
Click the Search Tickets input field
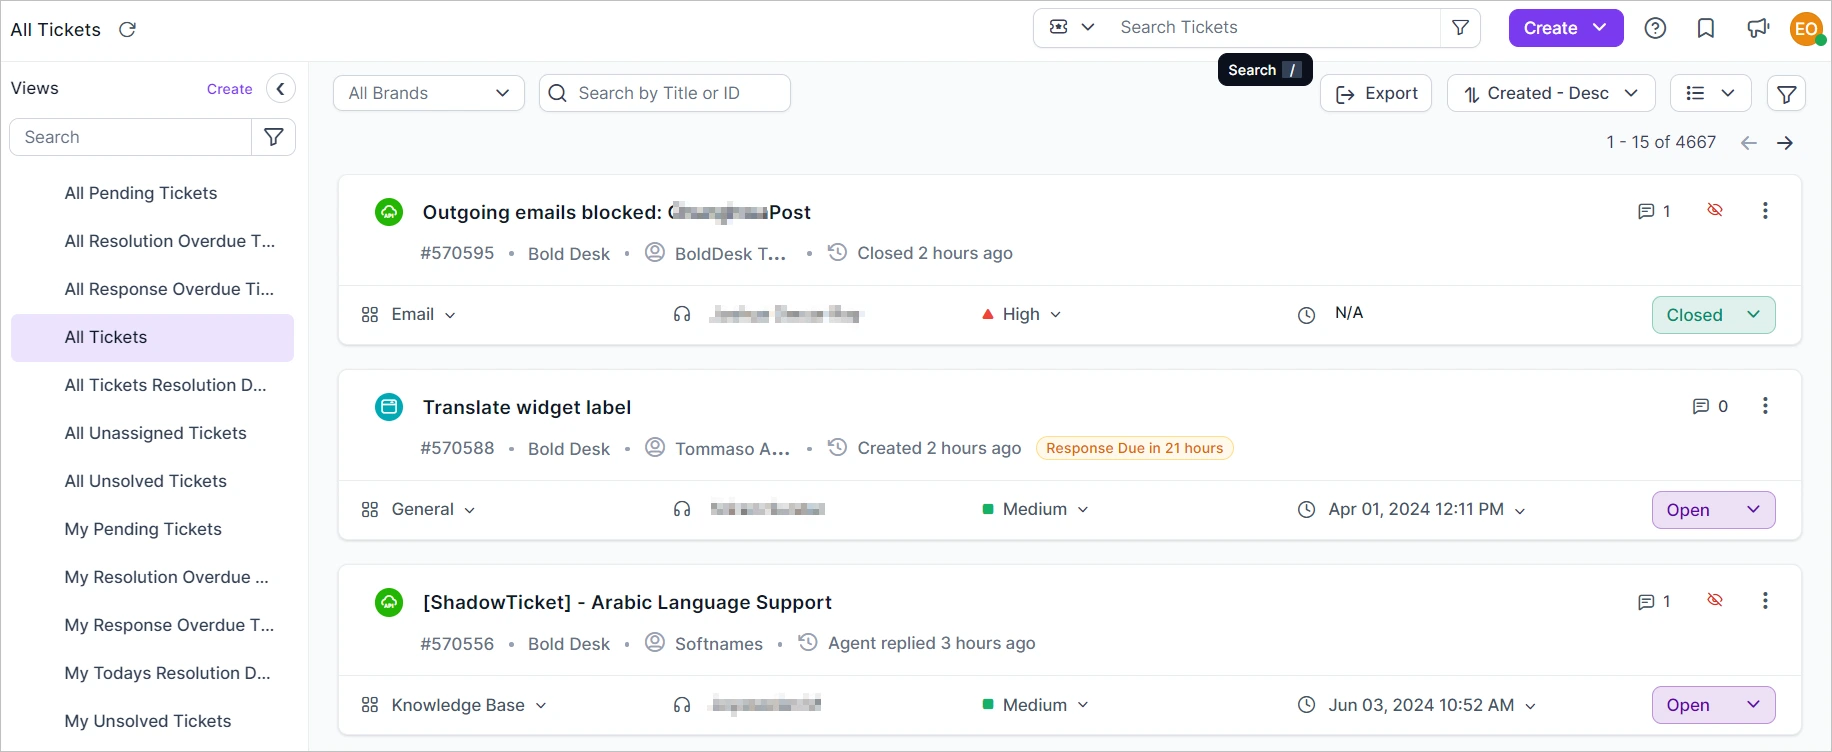1275,28
